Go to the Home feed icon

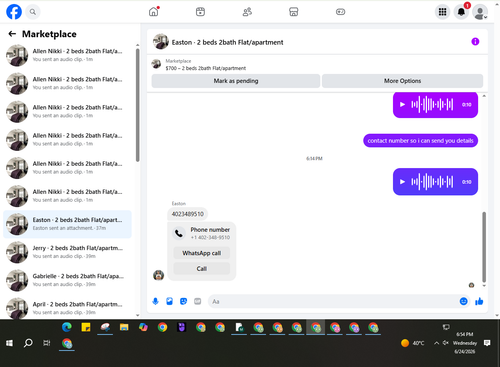click(154, 12)
